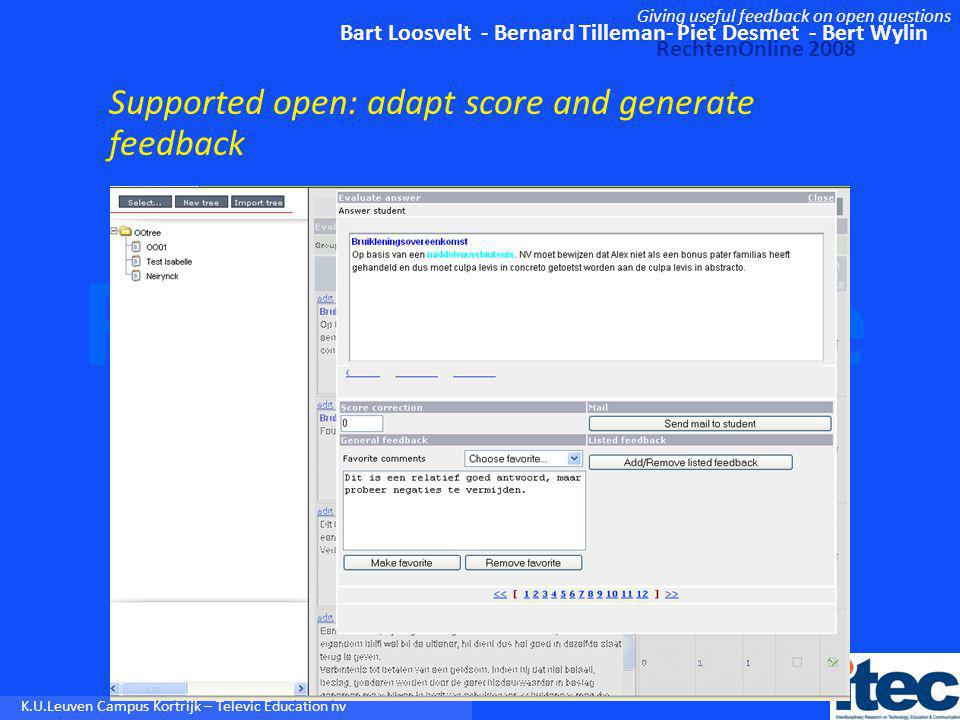Open page 7 in pagination
The width and height of the screenshot is (960, 720).
582,594
